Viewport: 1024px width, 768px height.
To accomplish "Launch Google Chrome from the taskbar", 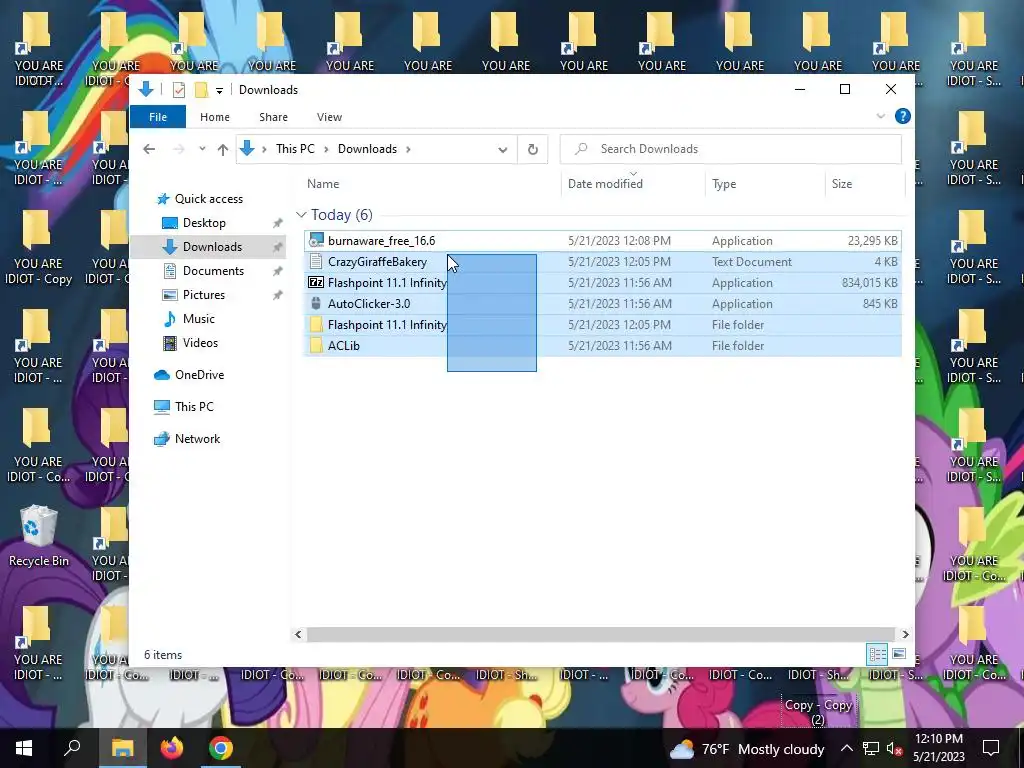I will (x=221, y=748).
